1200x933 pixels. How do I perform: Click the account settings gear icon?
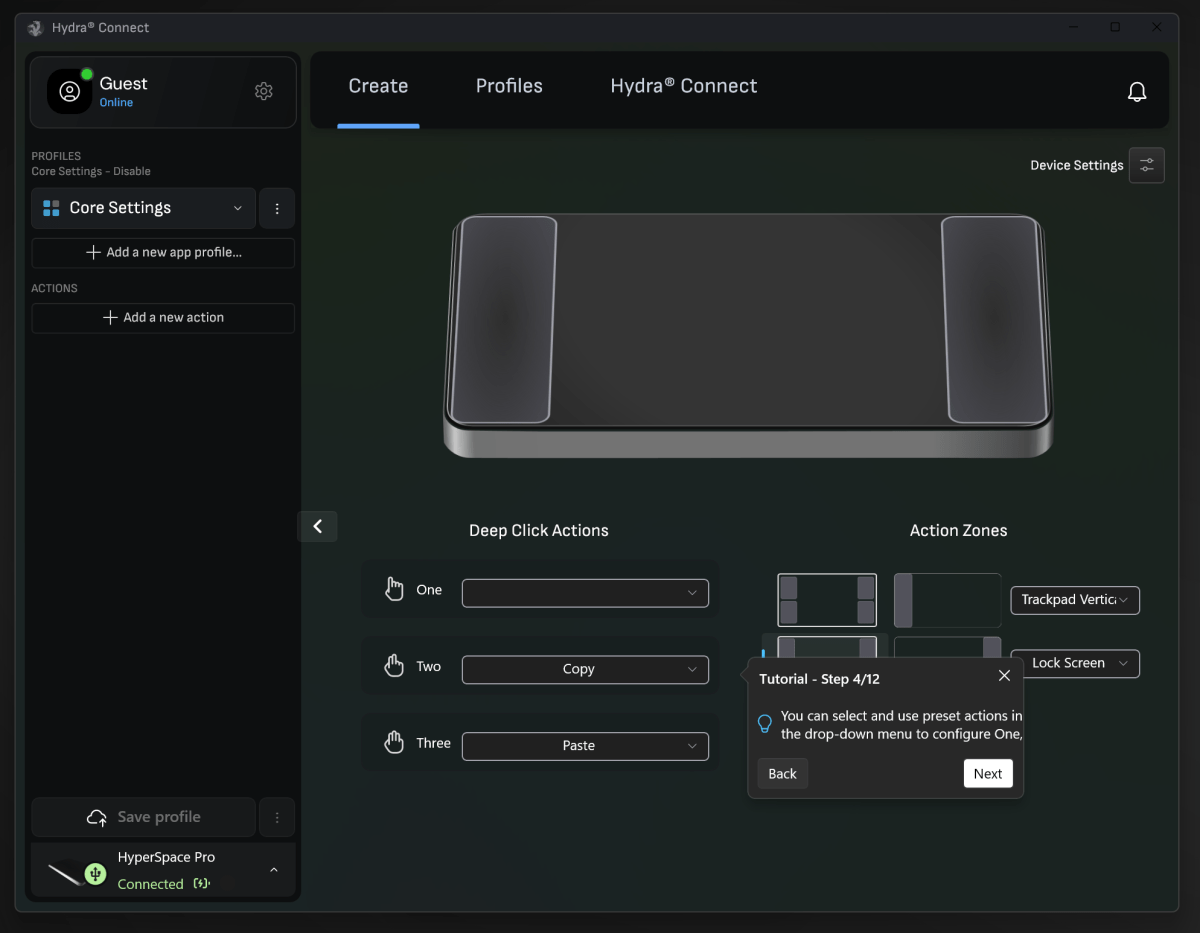tap(264, 91)
